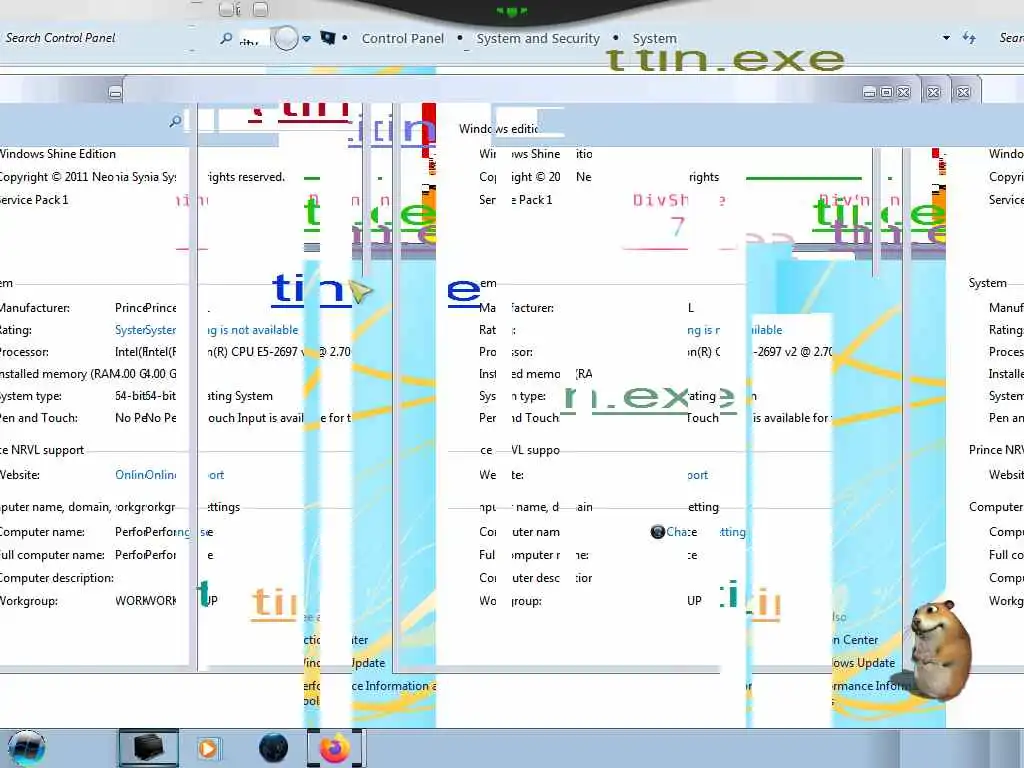Screen dimensions: 1024x768
Task: Click the 'ttin.exe' olive text overlay
Action: point(725,59)
